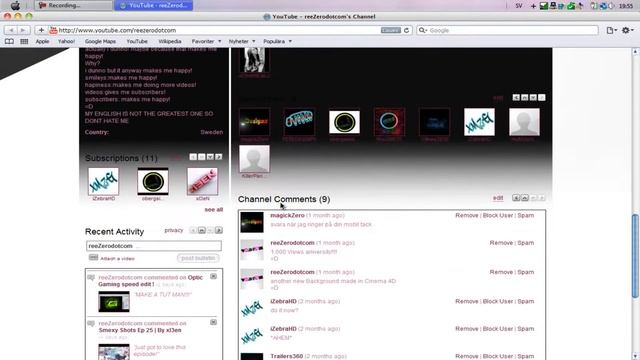Viewport: 640px width, 360px height.
Task: Click magickZero comment avatar
Action: (x=251, y=222)
